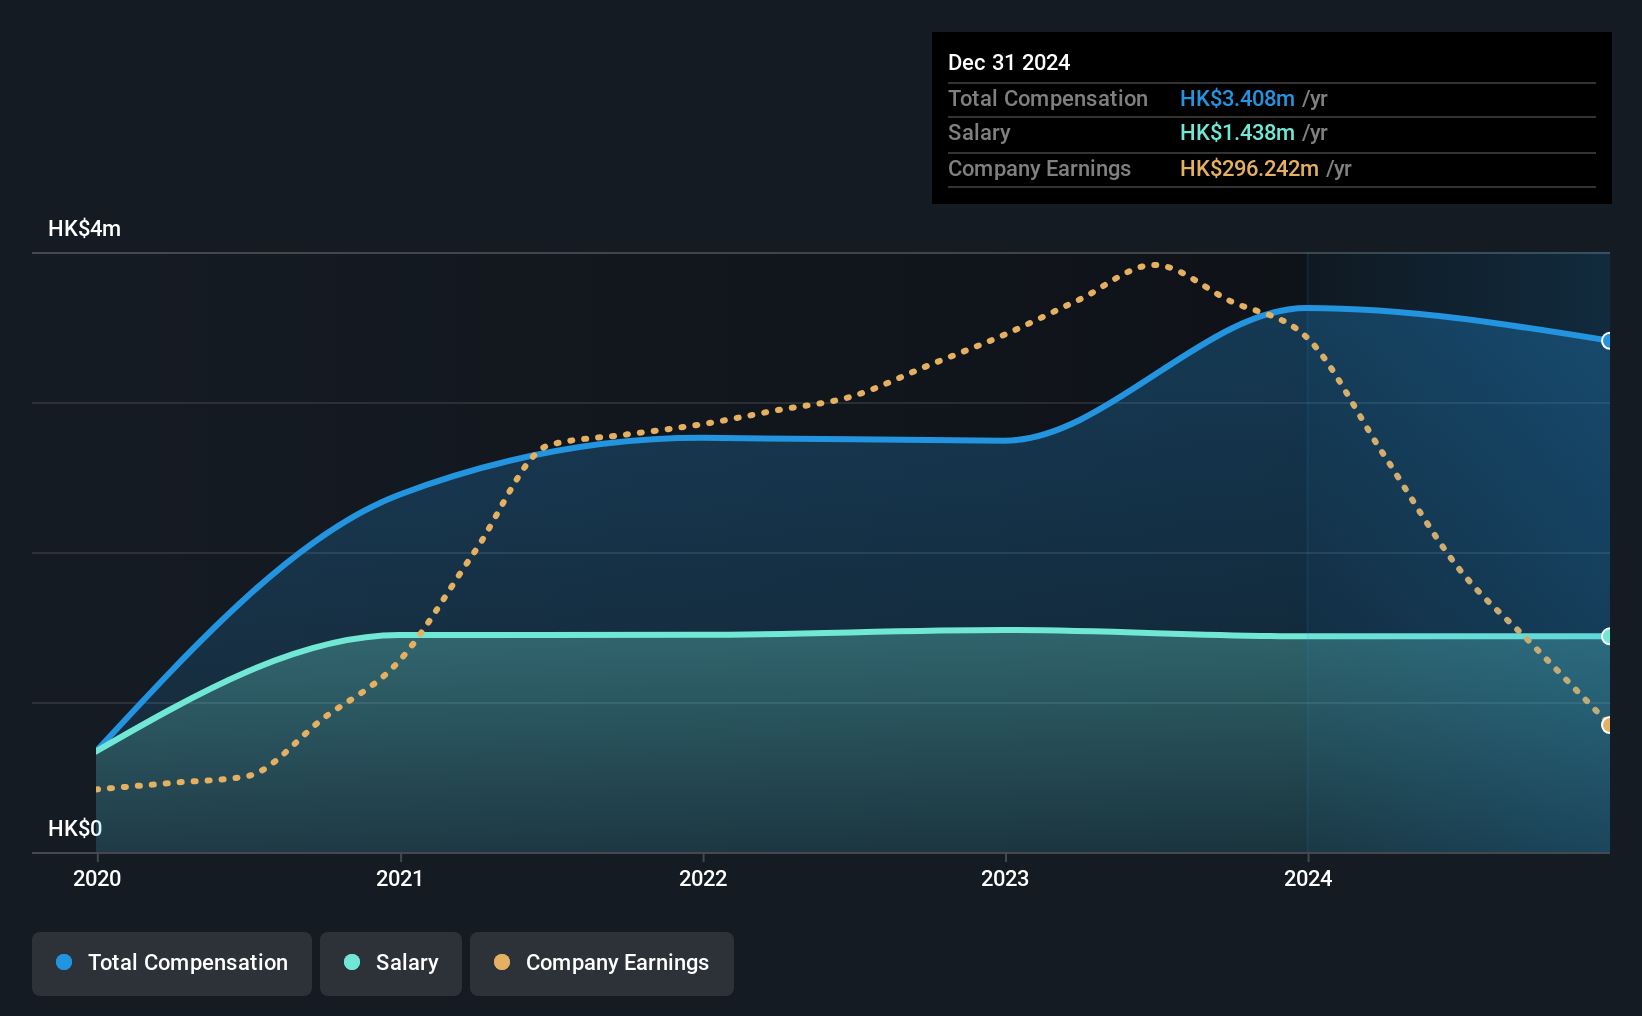The width and height of the screenshot is (1642, 1016).
Task: Toggle the Company Earnings legend button
Action: [x=602, y=963]
